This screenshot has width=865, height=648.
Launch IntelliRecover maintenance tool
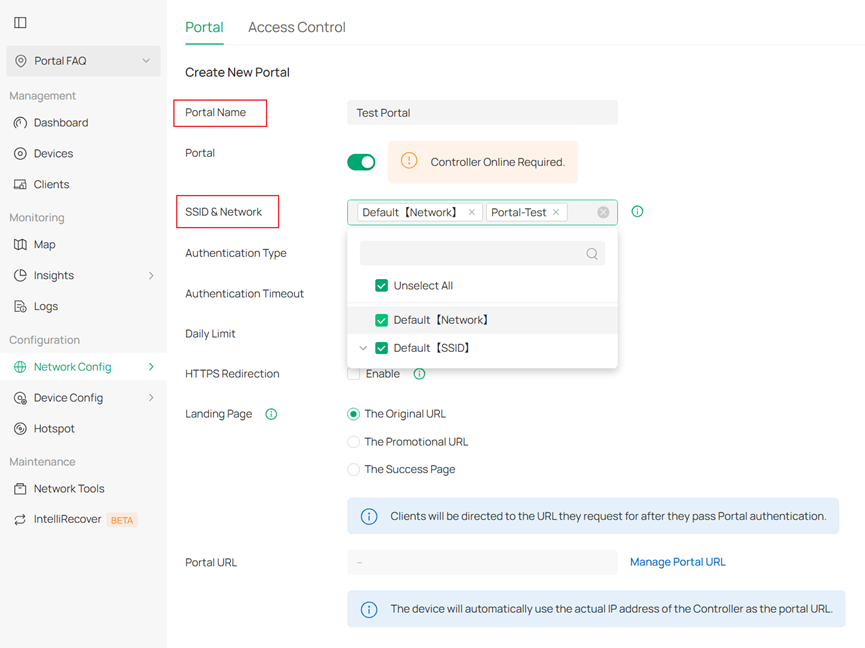[x=67, y=520]
